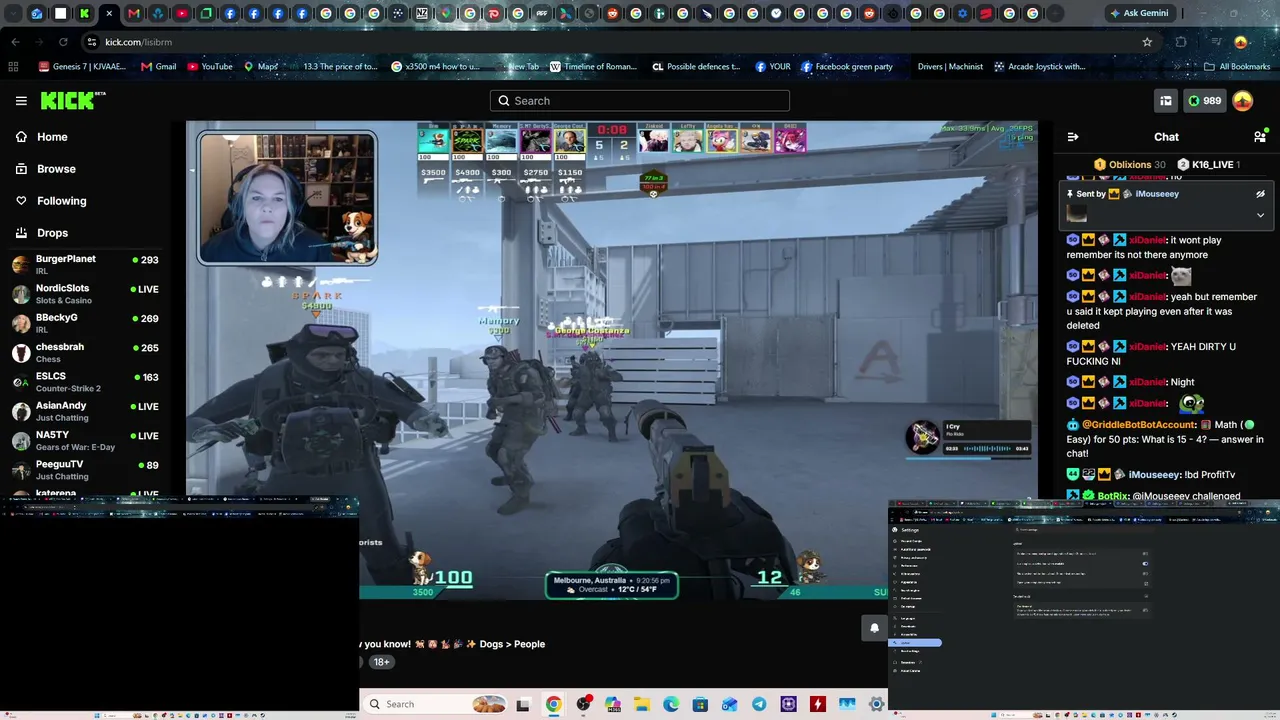This screenshot has height=720, width=1280.
Task: Open the user profile avatar menu
Action: click(1243, 101)
